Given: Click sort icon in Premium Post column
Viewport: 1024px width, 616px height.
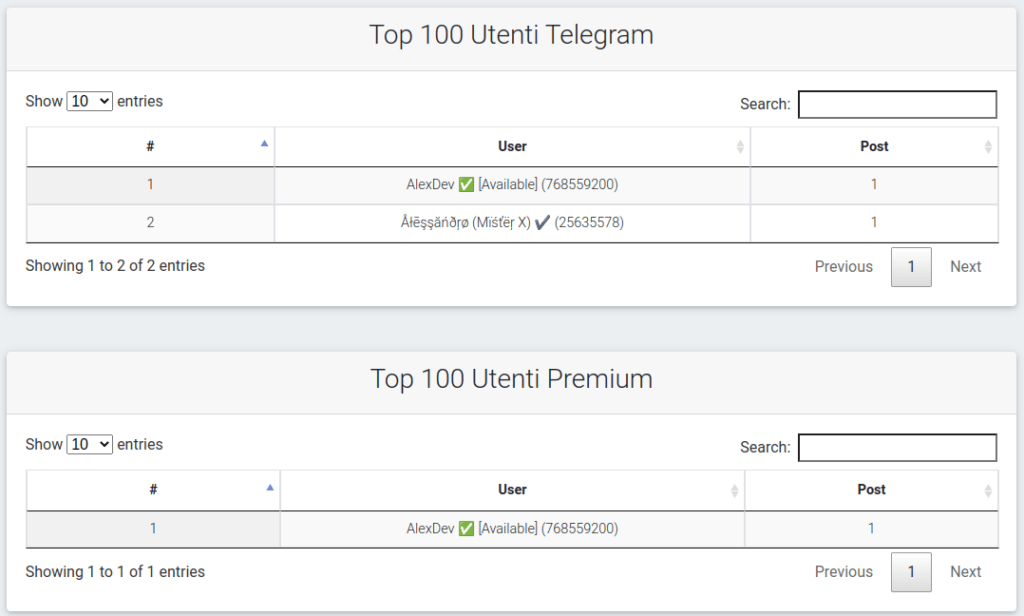Looking at the screenshot, I should pos(988,490).
